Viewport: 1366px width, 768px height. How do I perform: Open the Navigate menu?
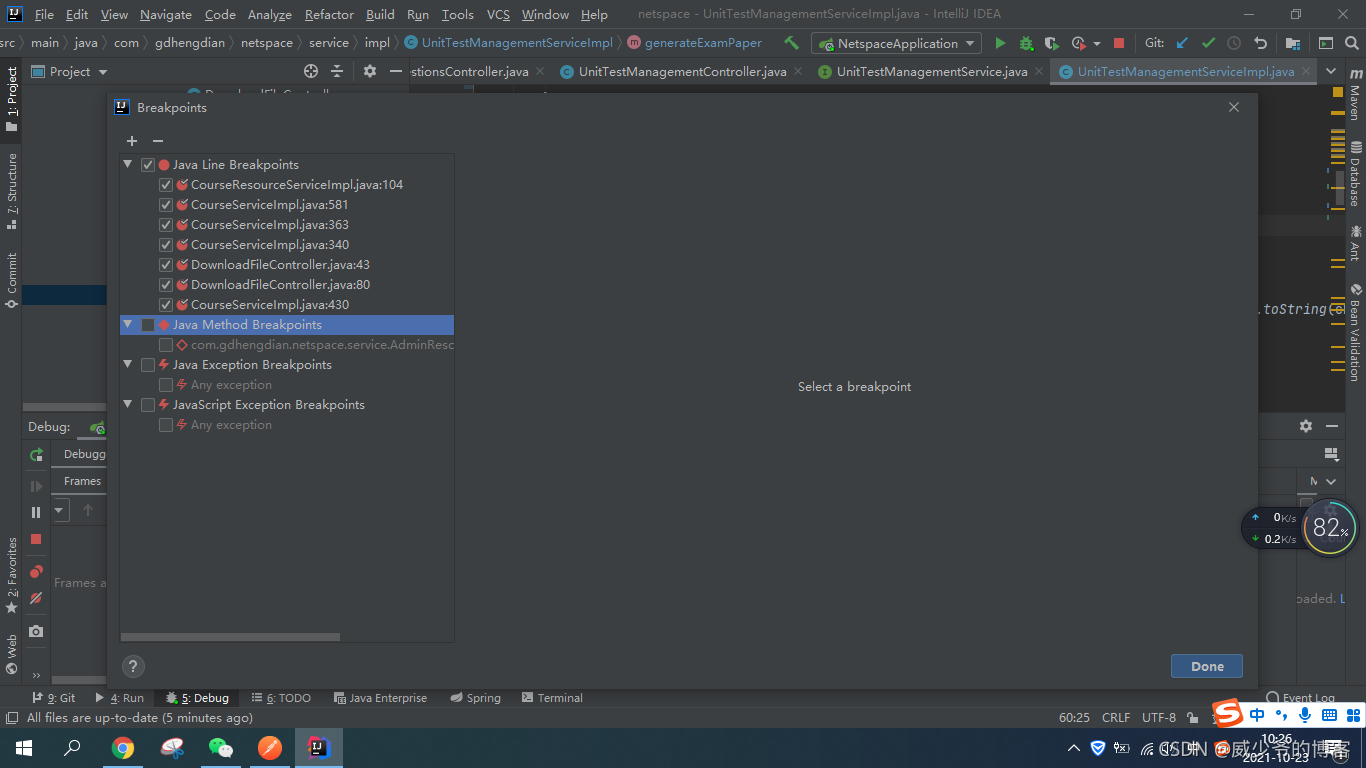tap(165, 14)
